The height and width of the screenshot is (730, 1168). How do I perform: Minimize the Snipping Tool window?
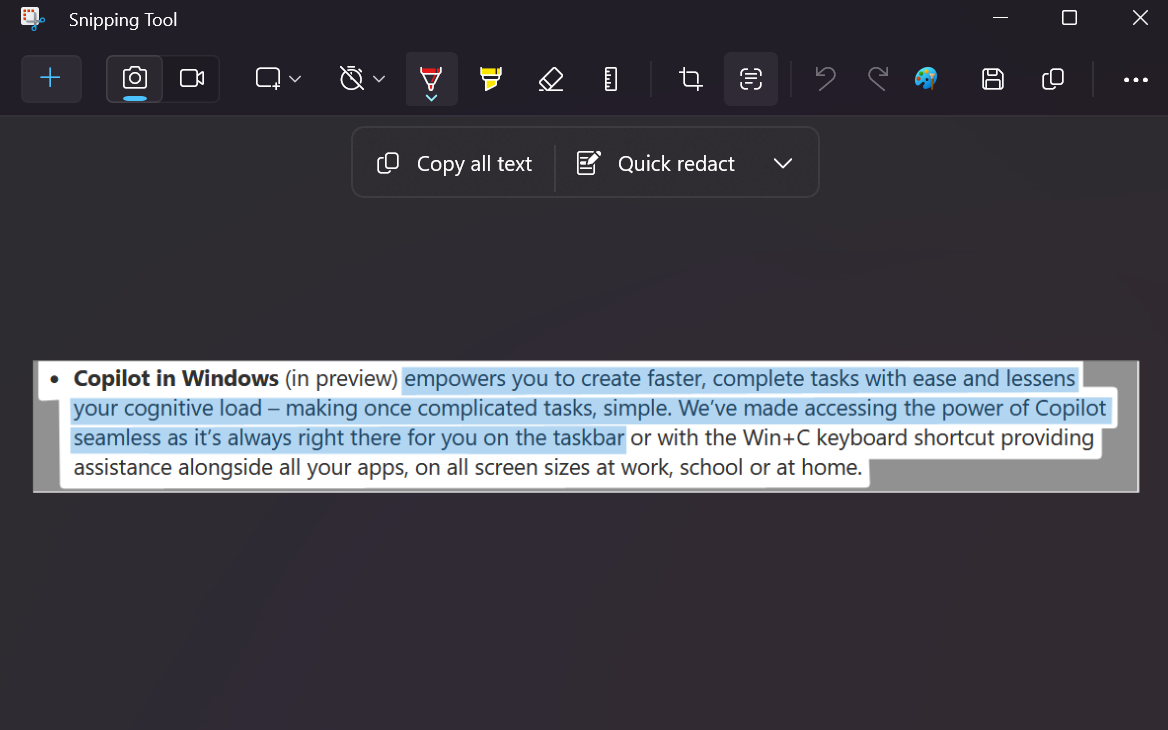coord(1000,18)
